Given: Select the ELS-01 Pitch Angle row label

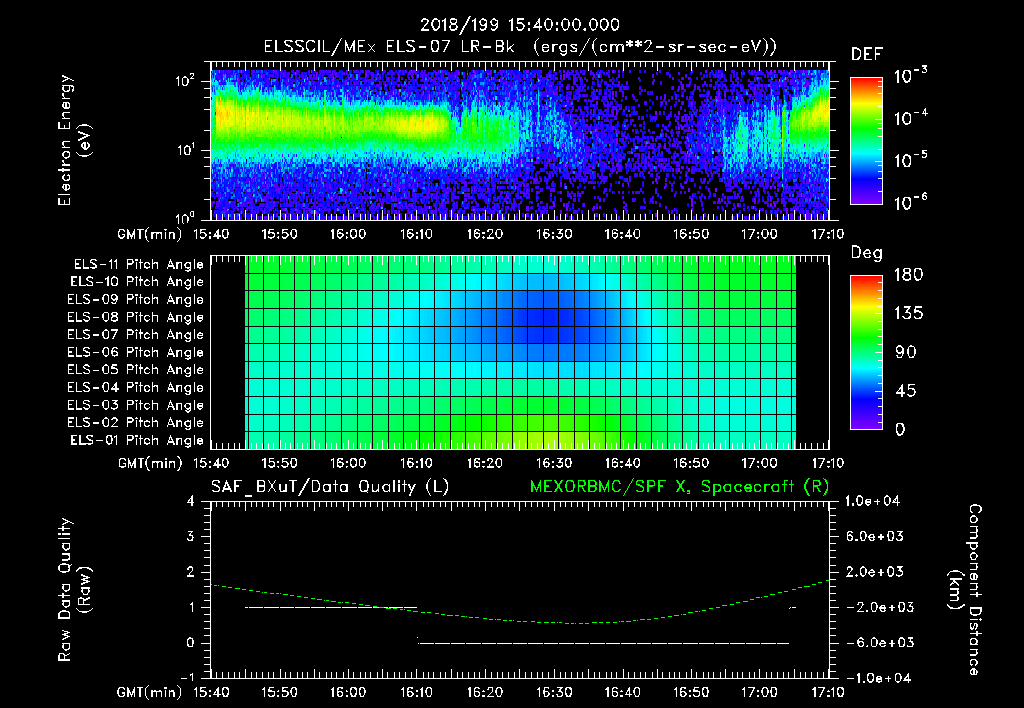Looking at the screenshot, I should (137, 440).
